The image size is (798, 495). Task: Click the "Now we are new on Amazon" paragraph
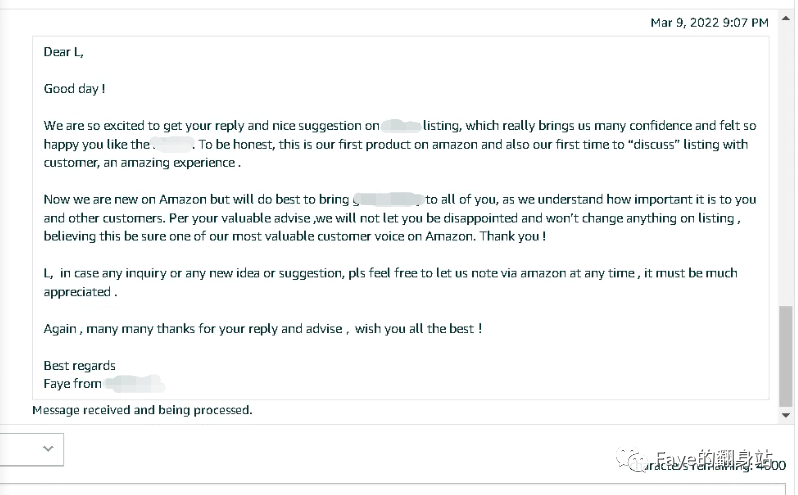tap(400, 217)
